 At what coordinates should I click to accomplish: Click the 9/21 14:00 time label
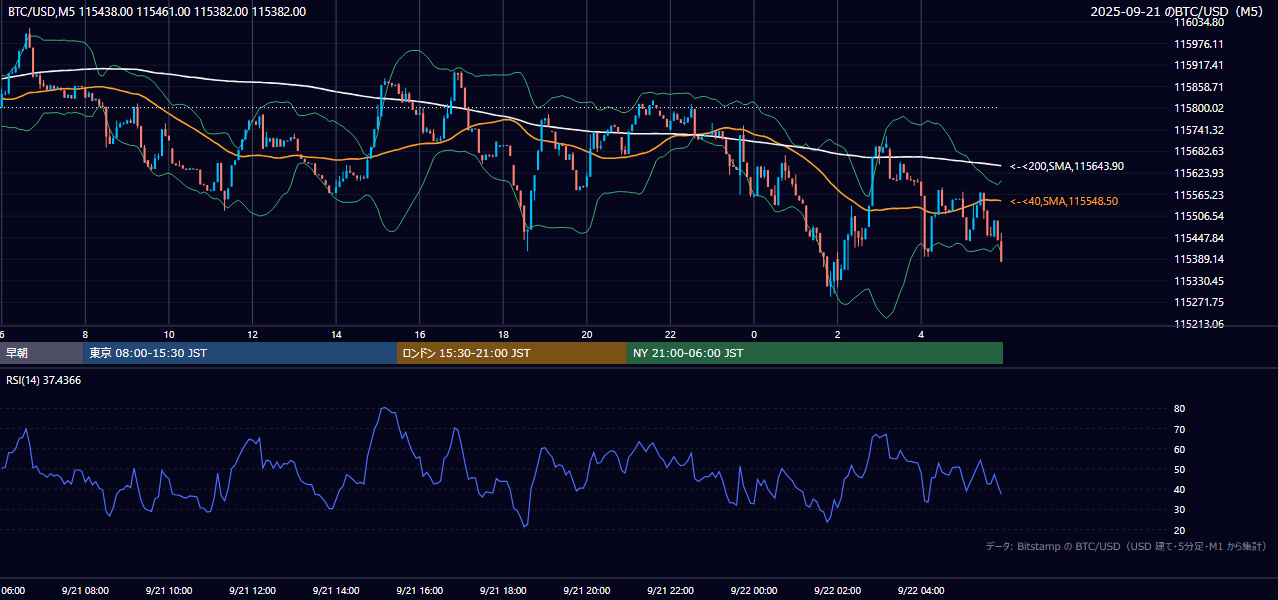tap(336, 590)
